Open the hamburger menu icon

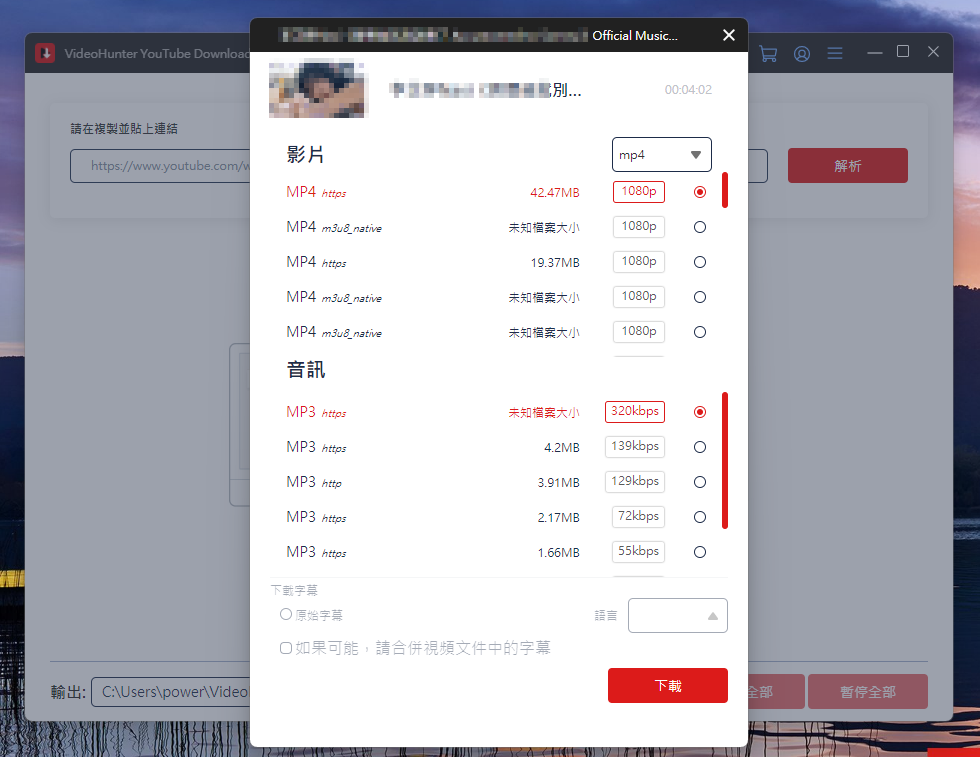(835, 54)
